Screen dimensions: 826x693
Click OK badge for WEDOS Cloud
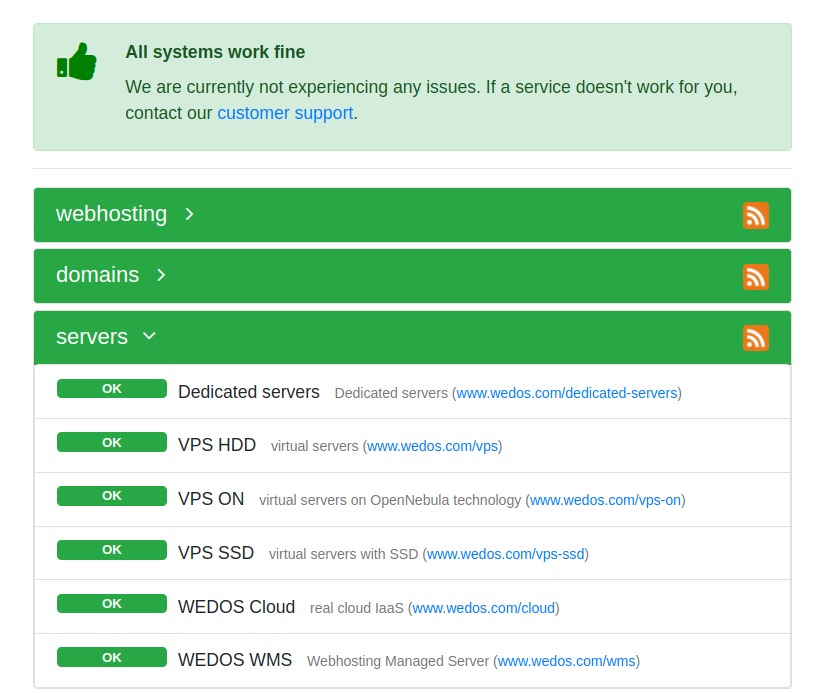112,603
